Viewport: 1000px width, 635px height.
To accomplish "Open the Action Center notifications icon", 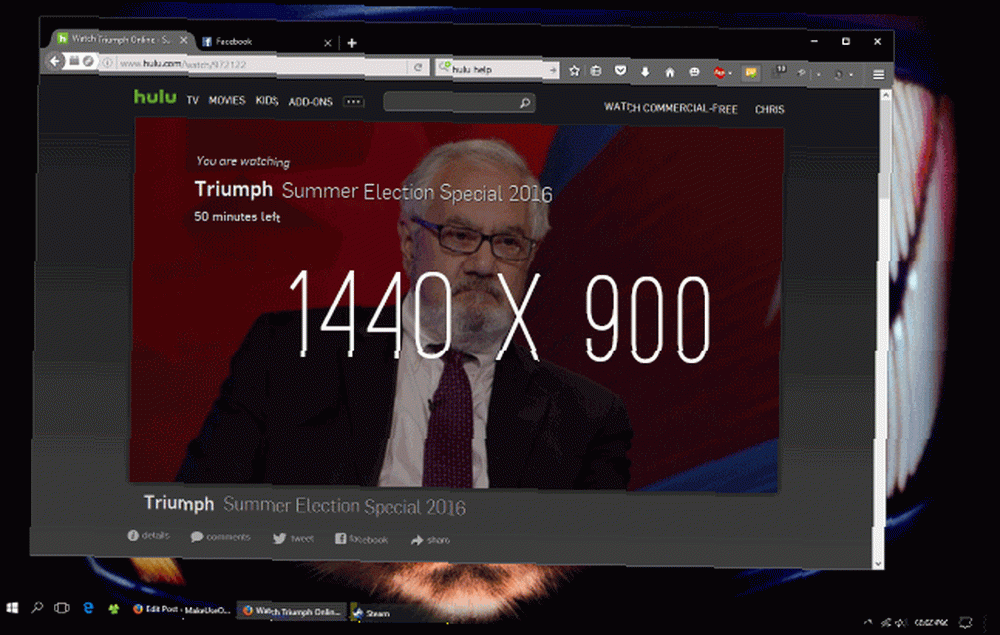I will 966,623.
